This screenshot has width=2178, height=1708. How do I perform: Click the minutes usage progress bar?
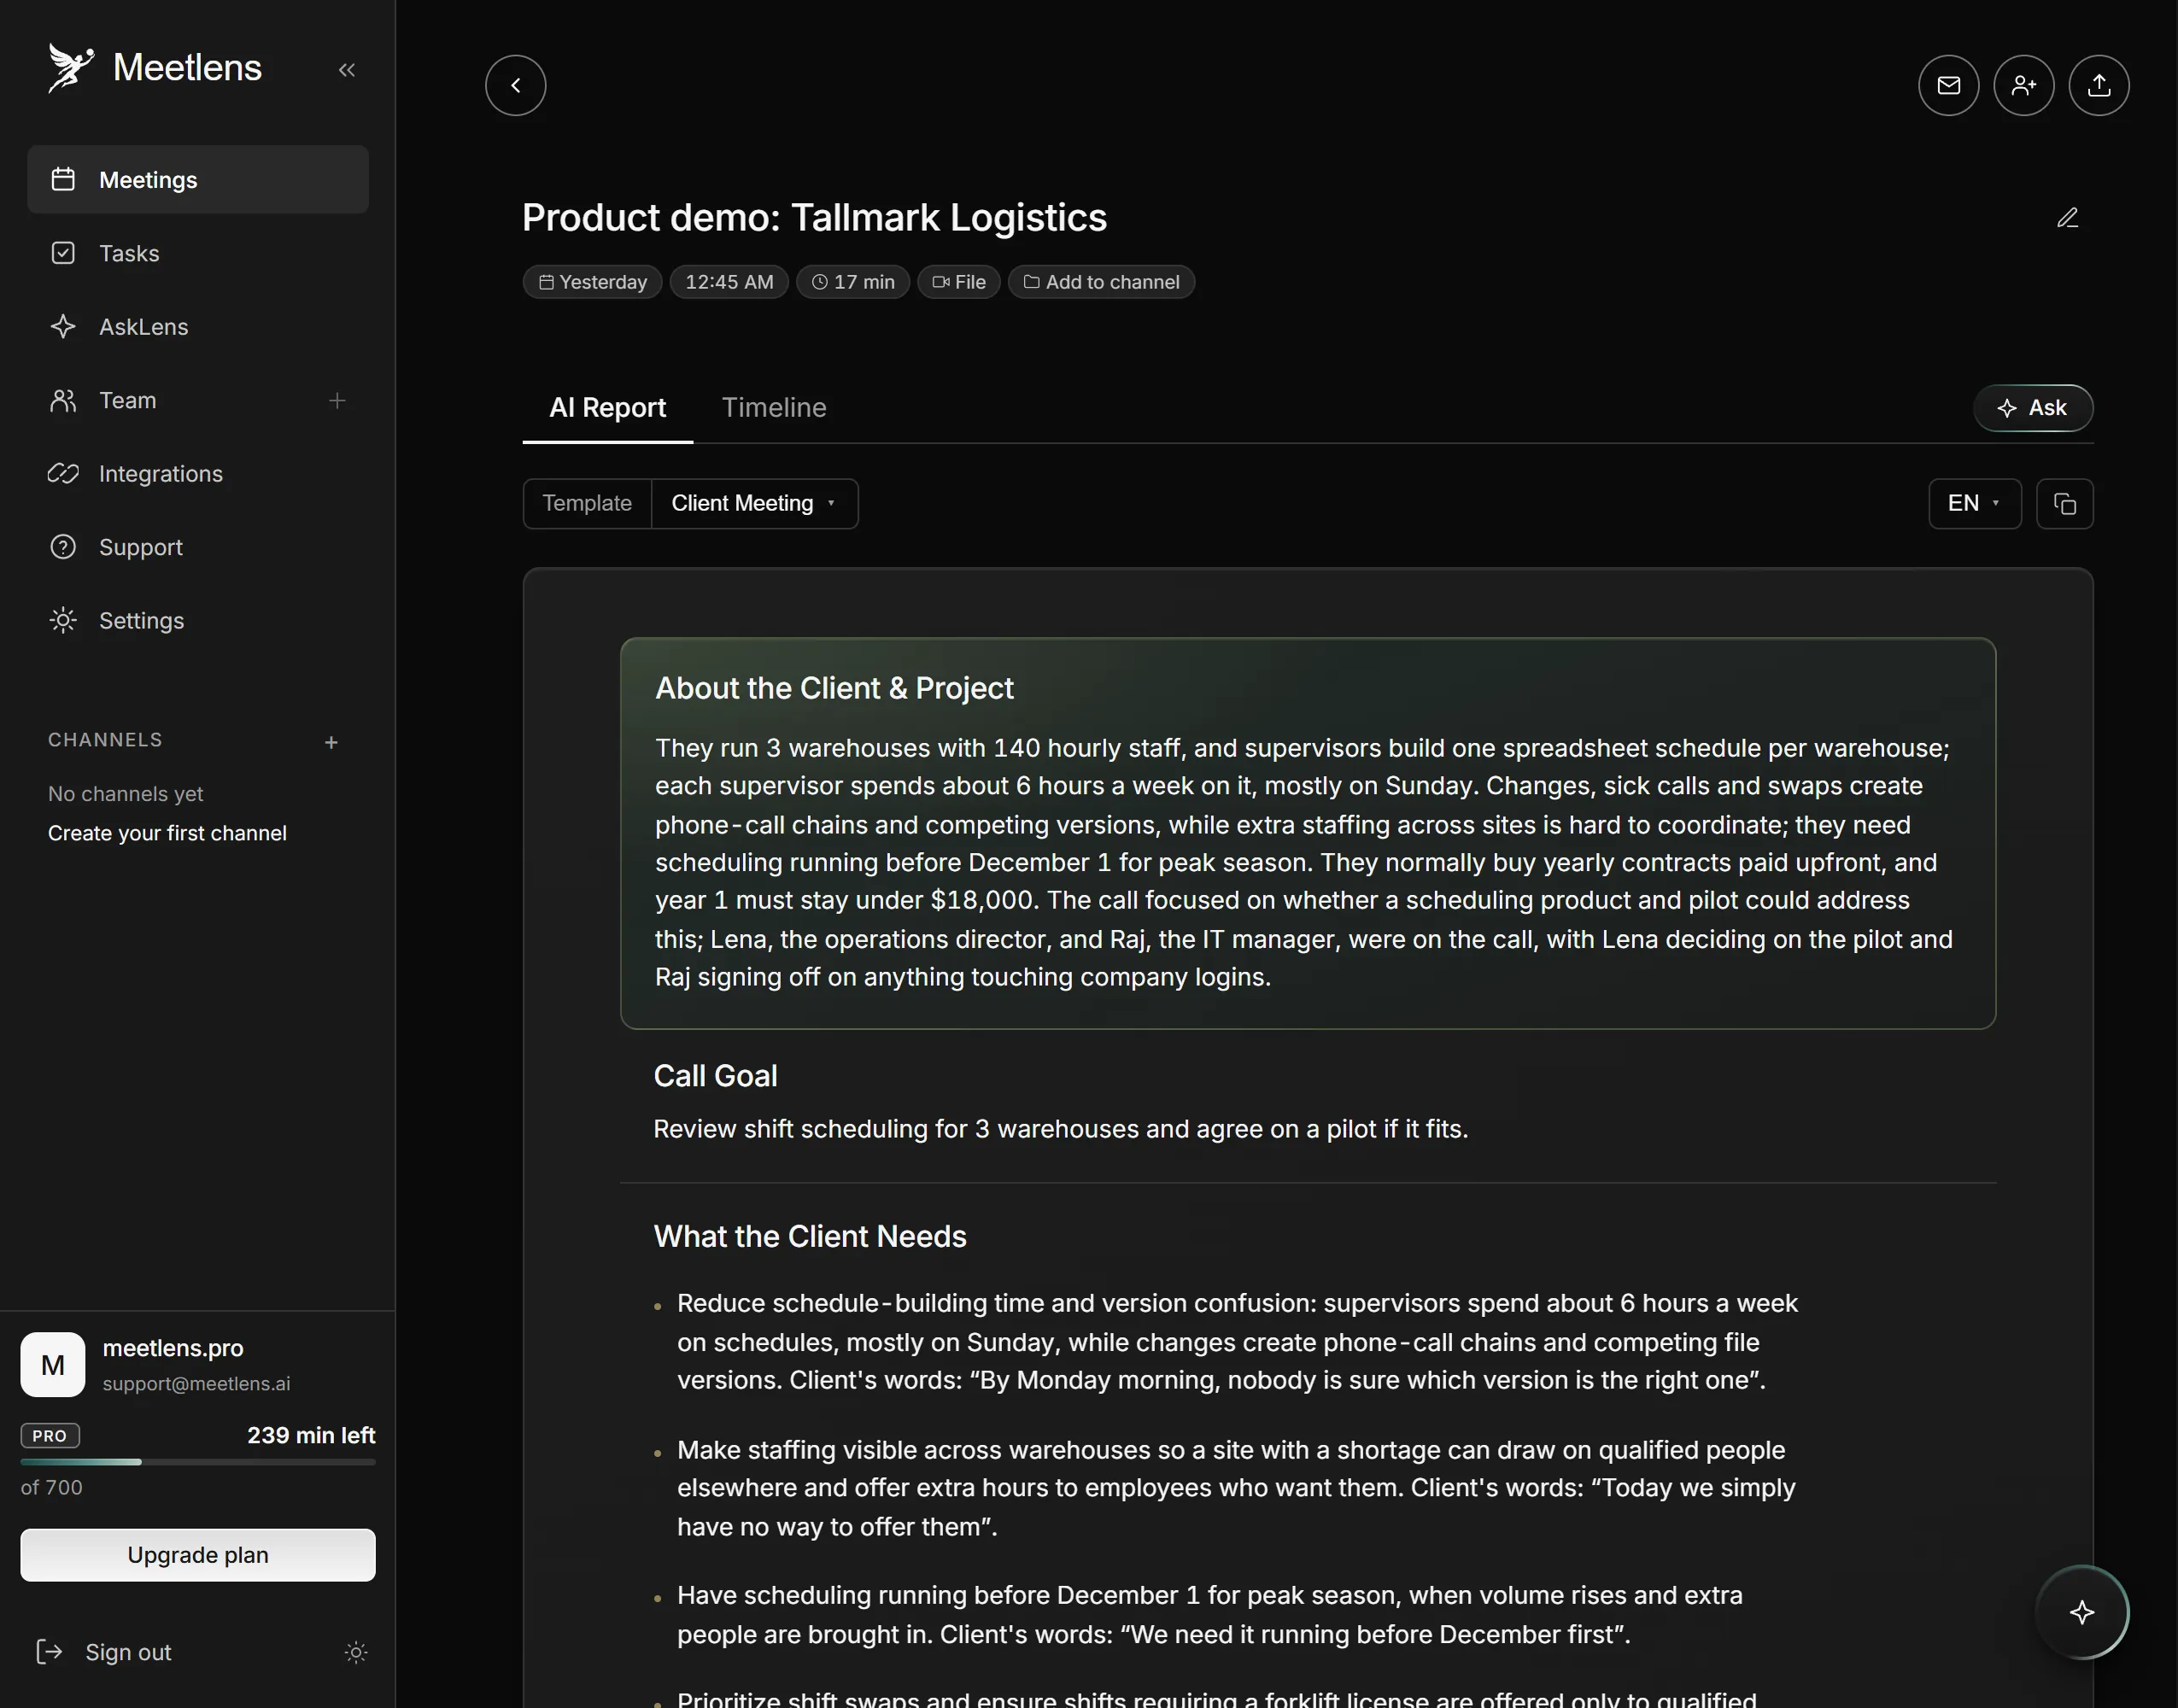(198, 1462)
